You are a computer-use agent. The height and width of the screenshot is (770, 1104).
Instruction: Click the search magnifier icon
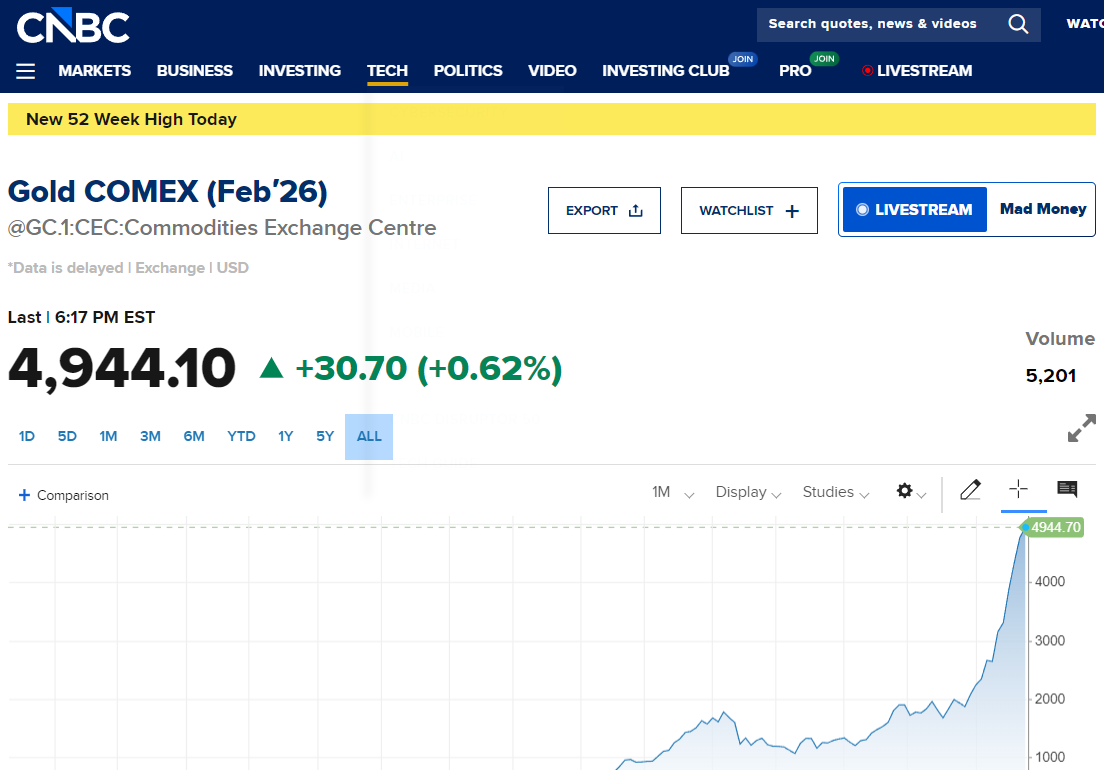tap(1017, 24)
